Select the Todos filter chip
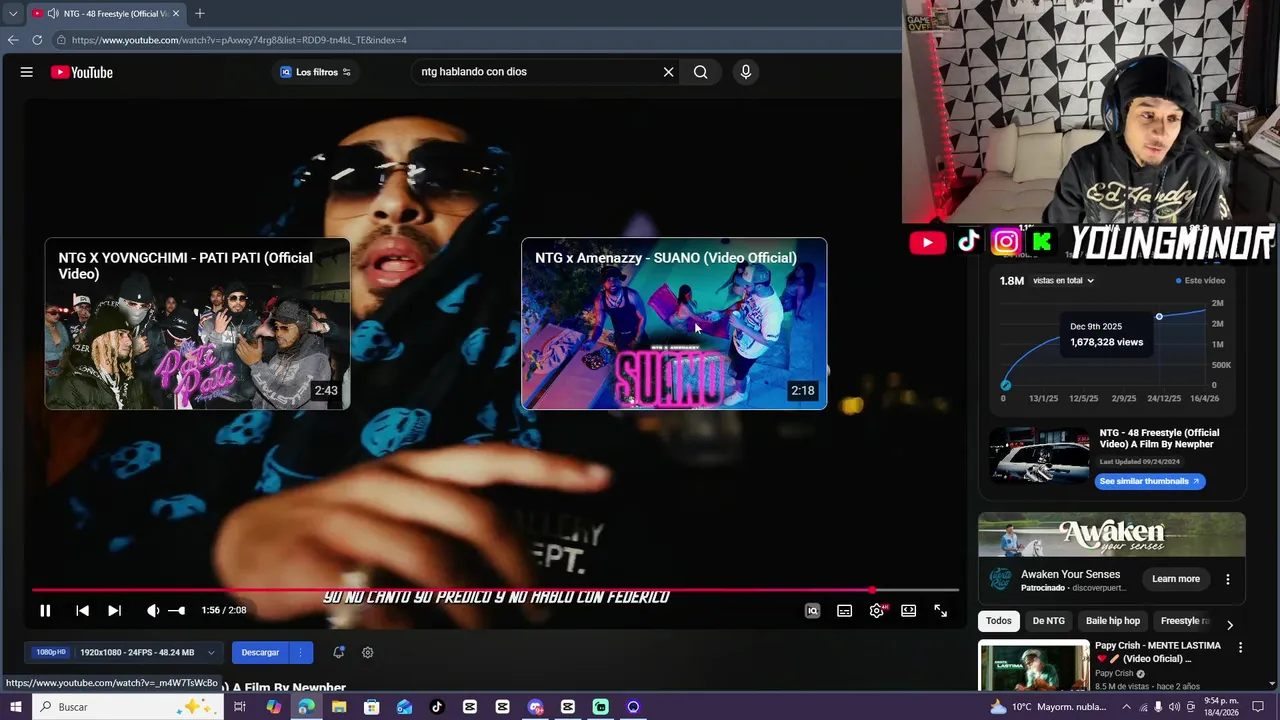 998,621
